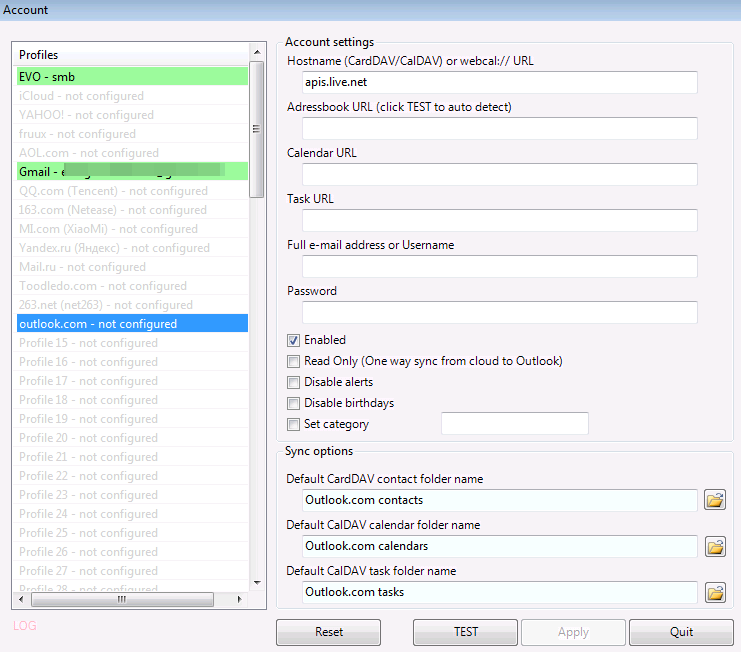Select Profile 21 in the list
Screen dimensions: 741x652
(x=132, y=456)
